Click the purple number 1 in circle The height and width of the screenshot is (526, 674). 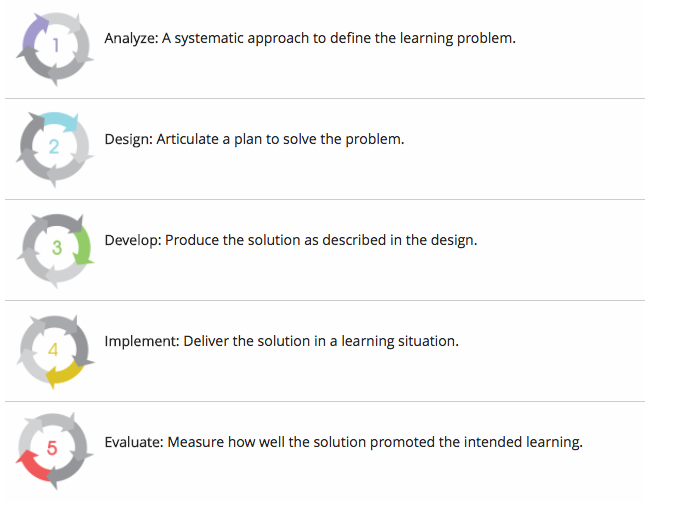pos(55,45)
